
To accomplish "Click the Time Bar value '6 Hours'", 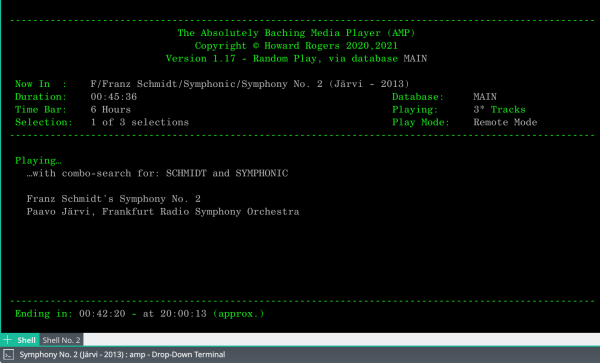I will tap(111, 110).
